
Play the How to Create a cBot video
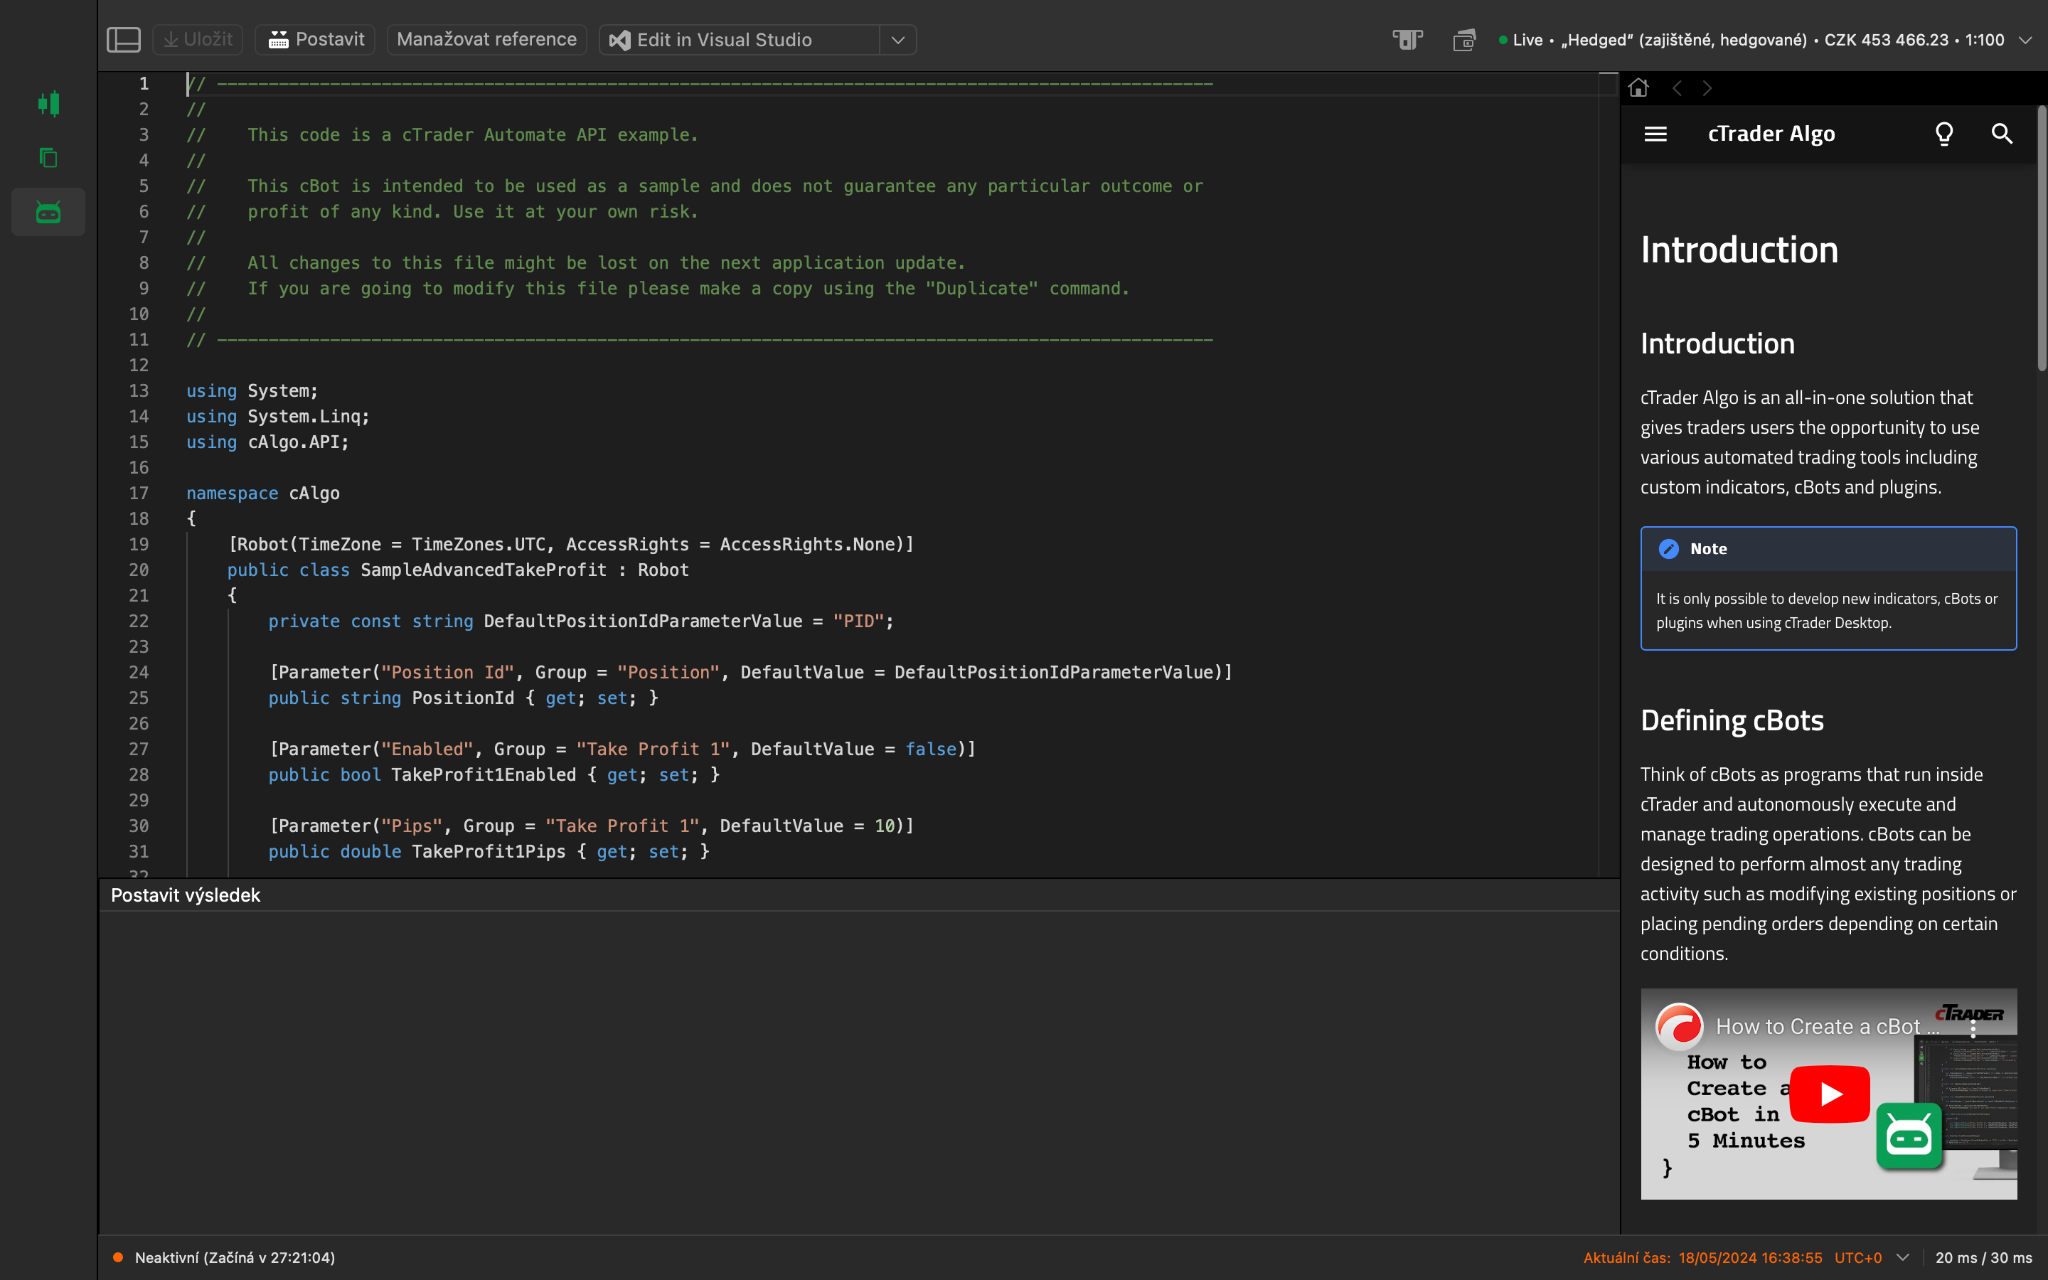pos(1830,1094)
